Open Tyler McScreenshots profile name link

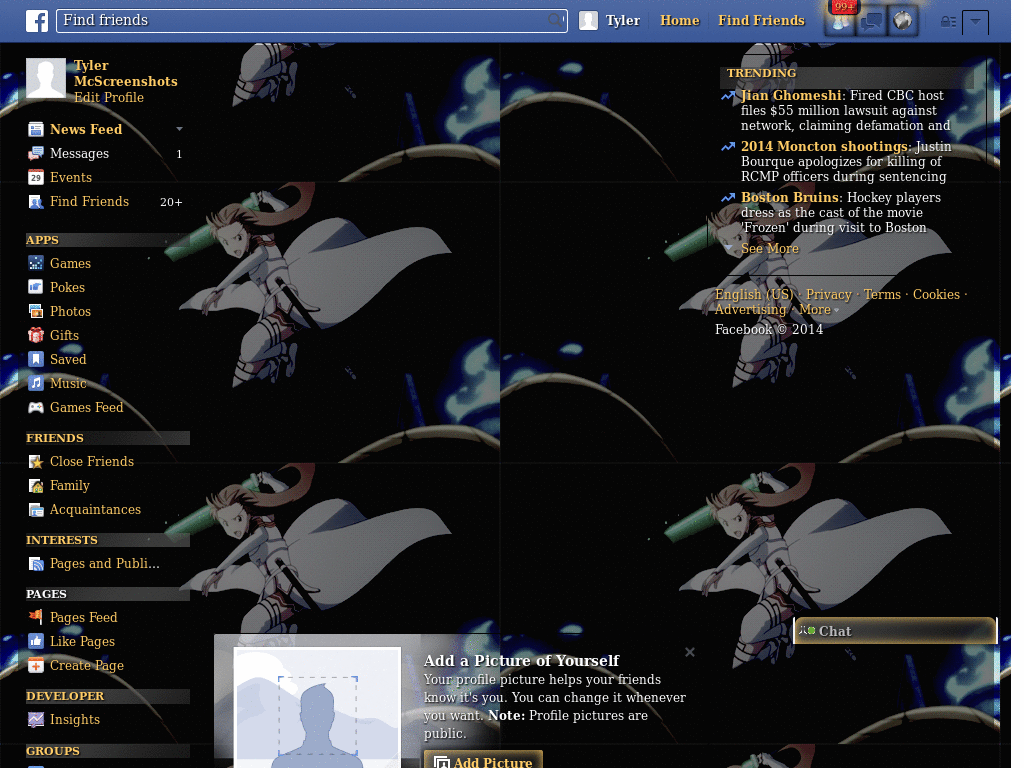(125, 73)
